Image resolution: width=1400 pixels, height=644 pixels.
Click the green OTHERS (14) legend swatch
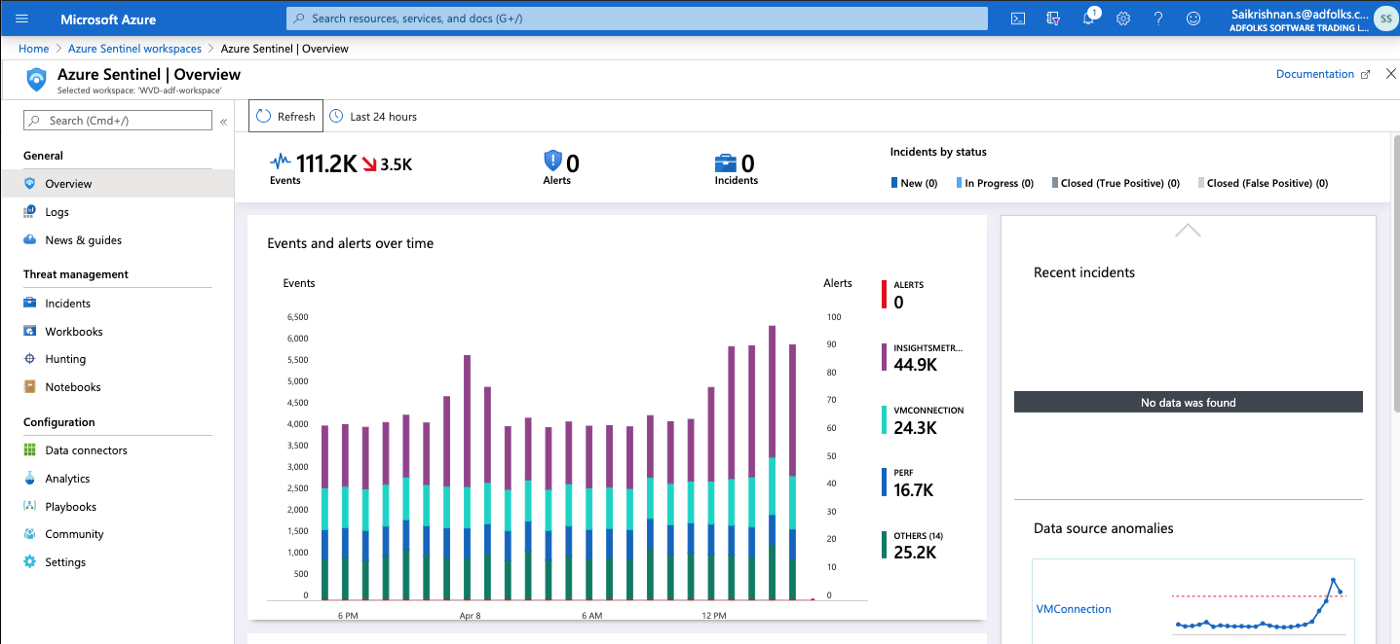pos(884,545)
